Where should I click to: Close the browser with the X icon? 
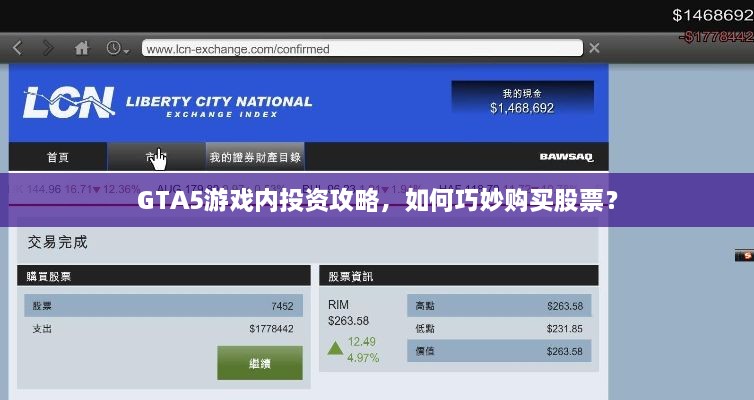[594, 48]
